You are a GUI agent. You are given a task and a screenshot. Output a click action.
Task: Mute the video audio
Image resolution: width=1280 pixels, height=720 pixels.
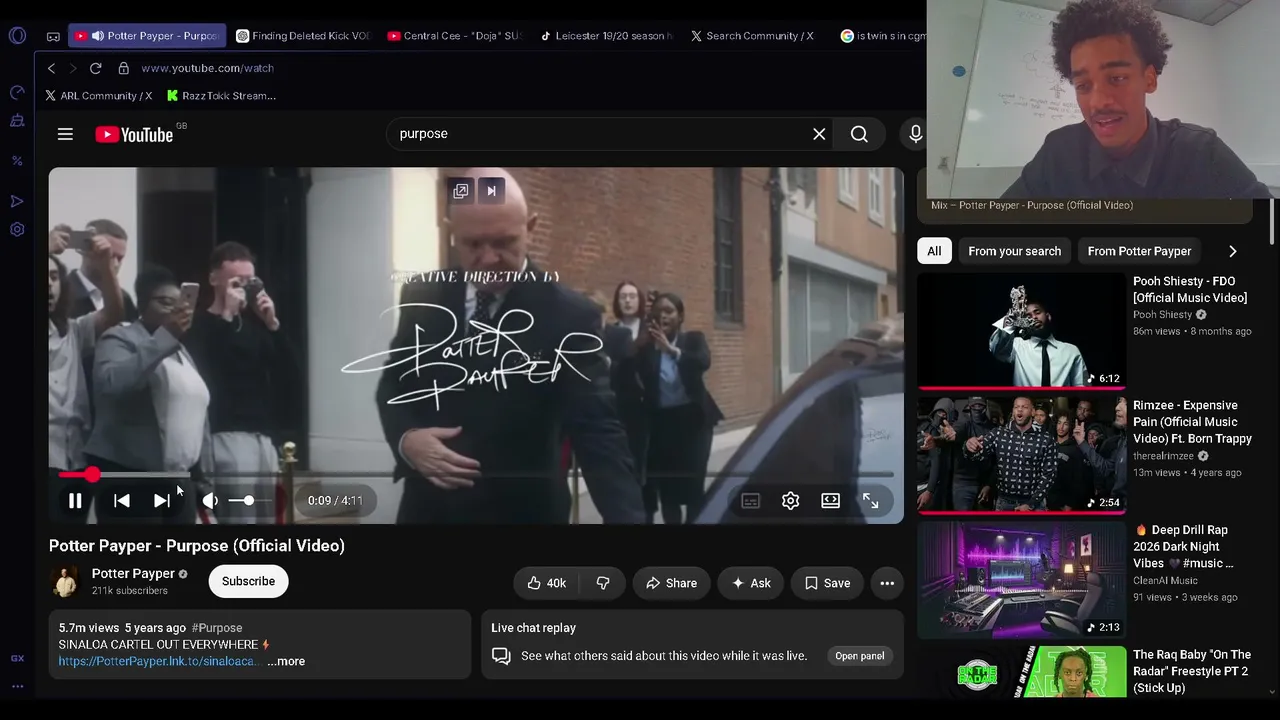[210, 501]
